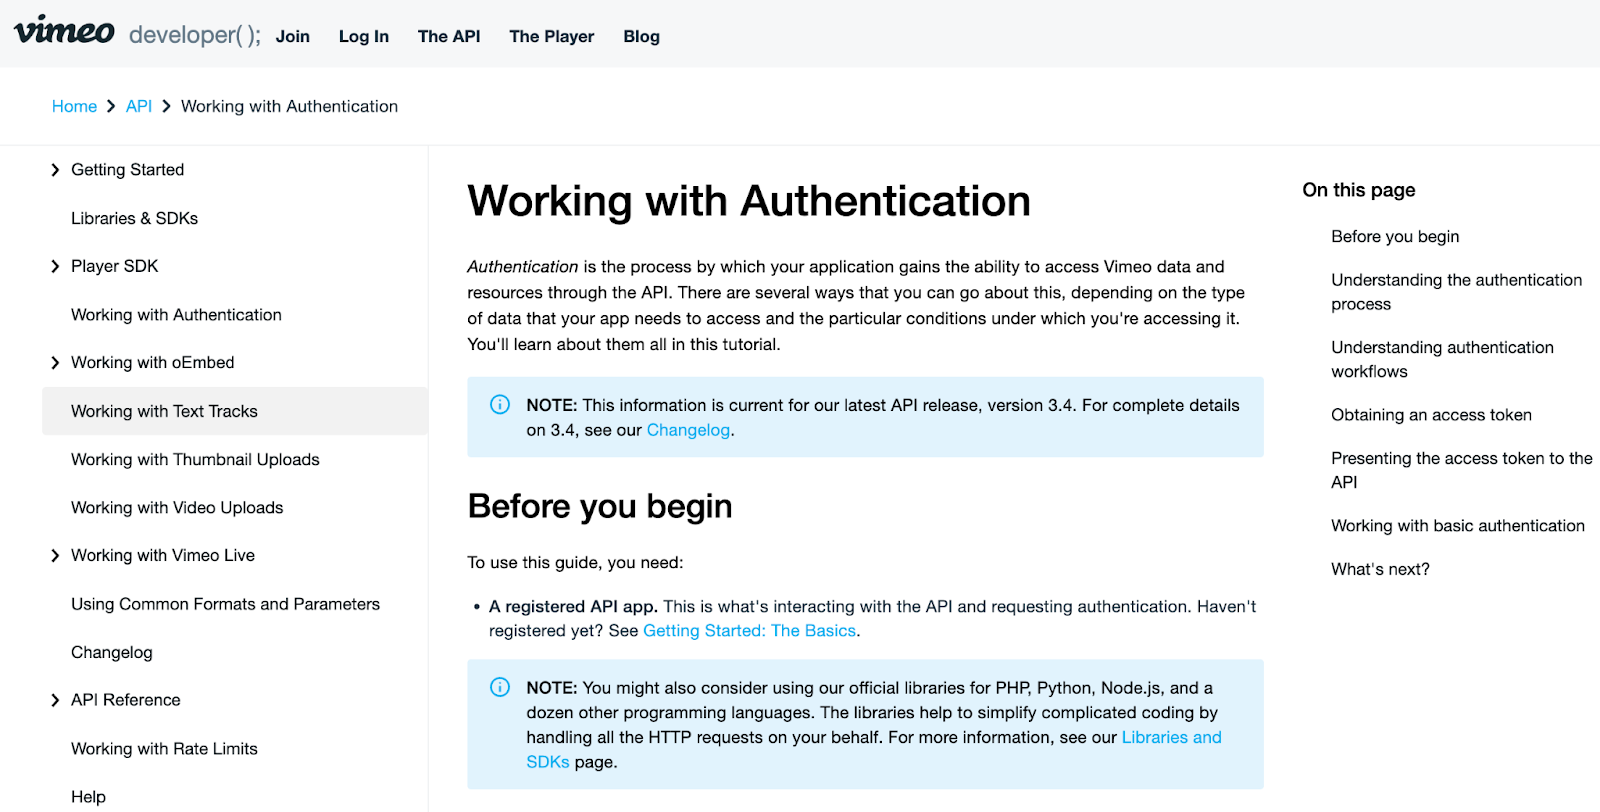Click the developer(); header text

195,35
